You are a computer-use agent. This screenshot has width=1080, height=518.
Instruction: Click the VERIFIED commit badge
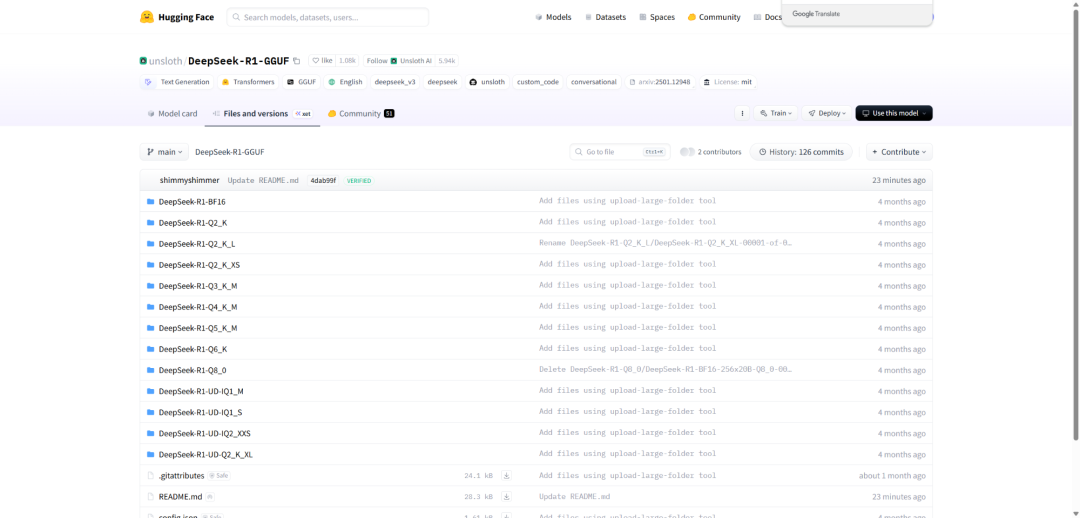359,180
